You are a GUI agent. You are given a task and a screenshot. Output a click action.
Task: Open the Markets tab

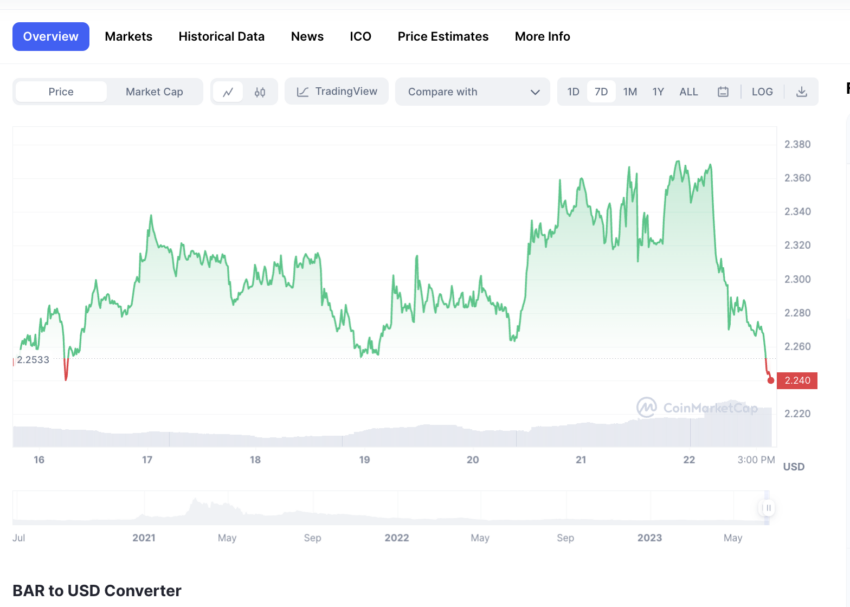(x=129, y=36)
